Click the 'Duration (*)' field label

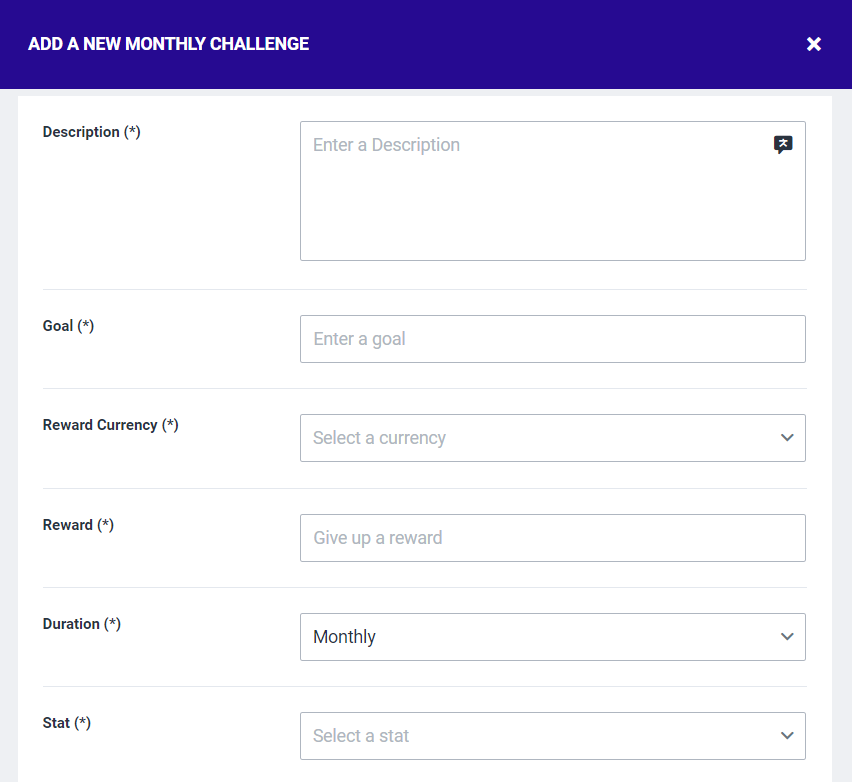[x=81, y=624]
